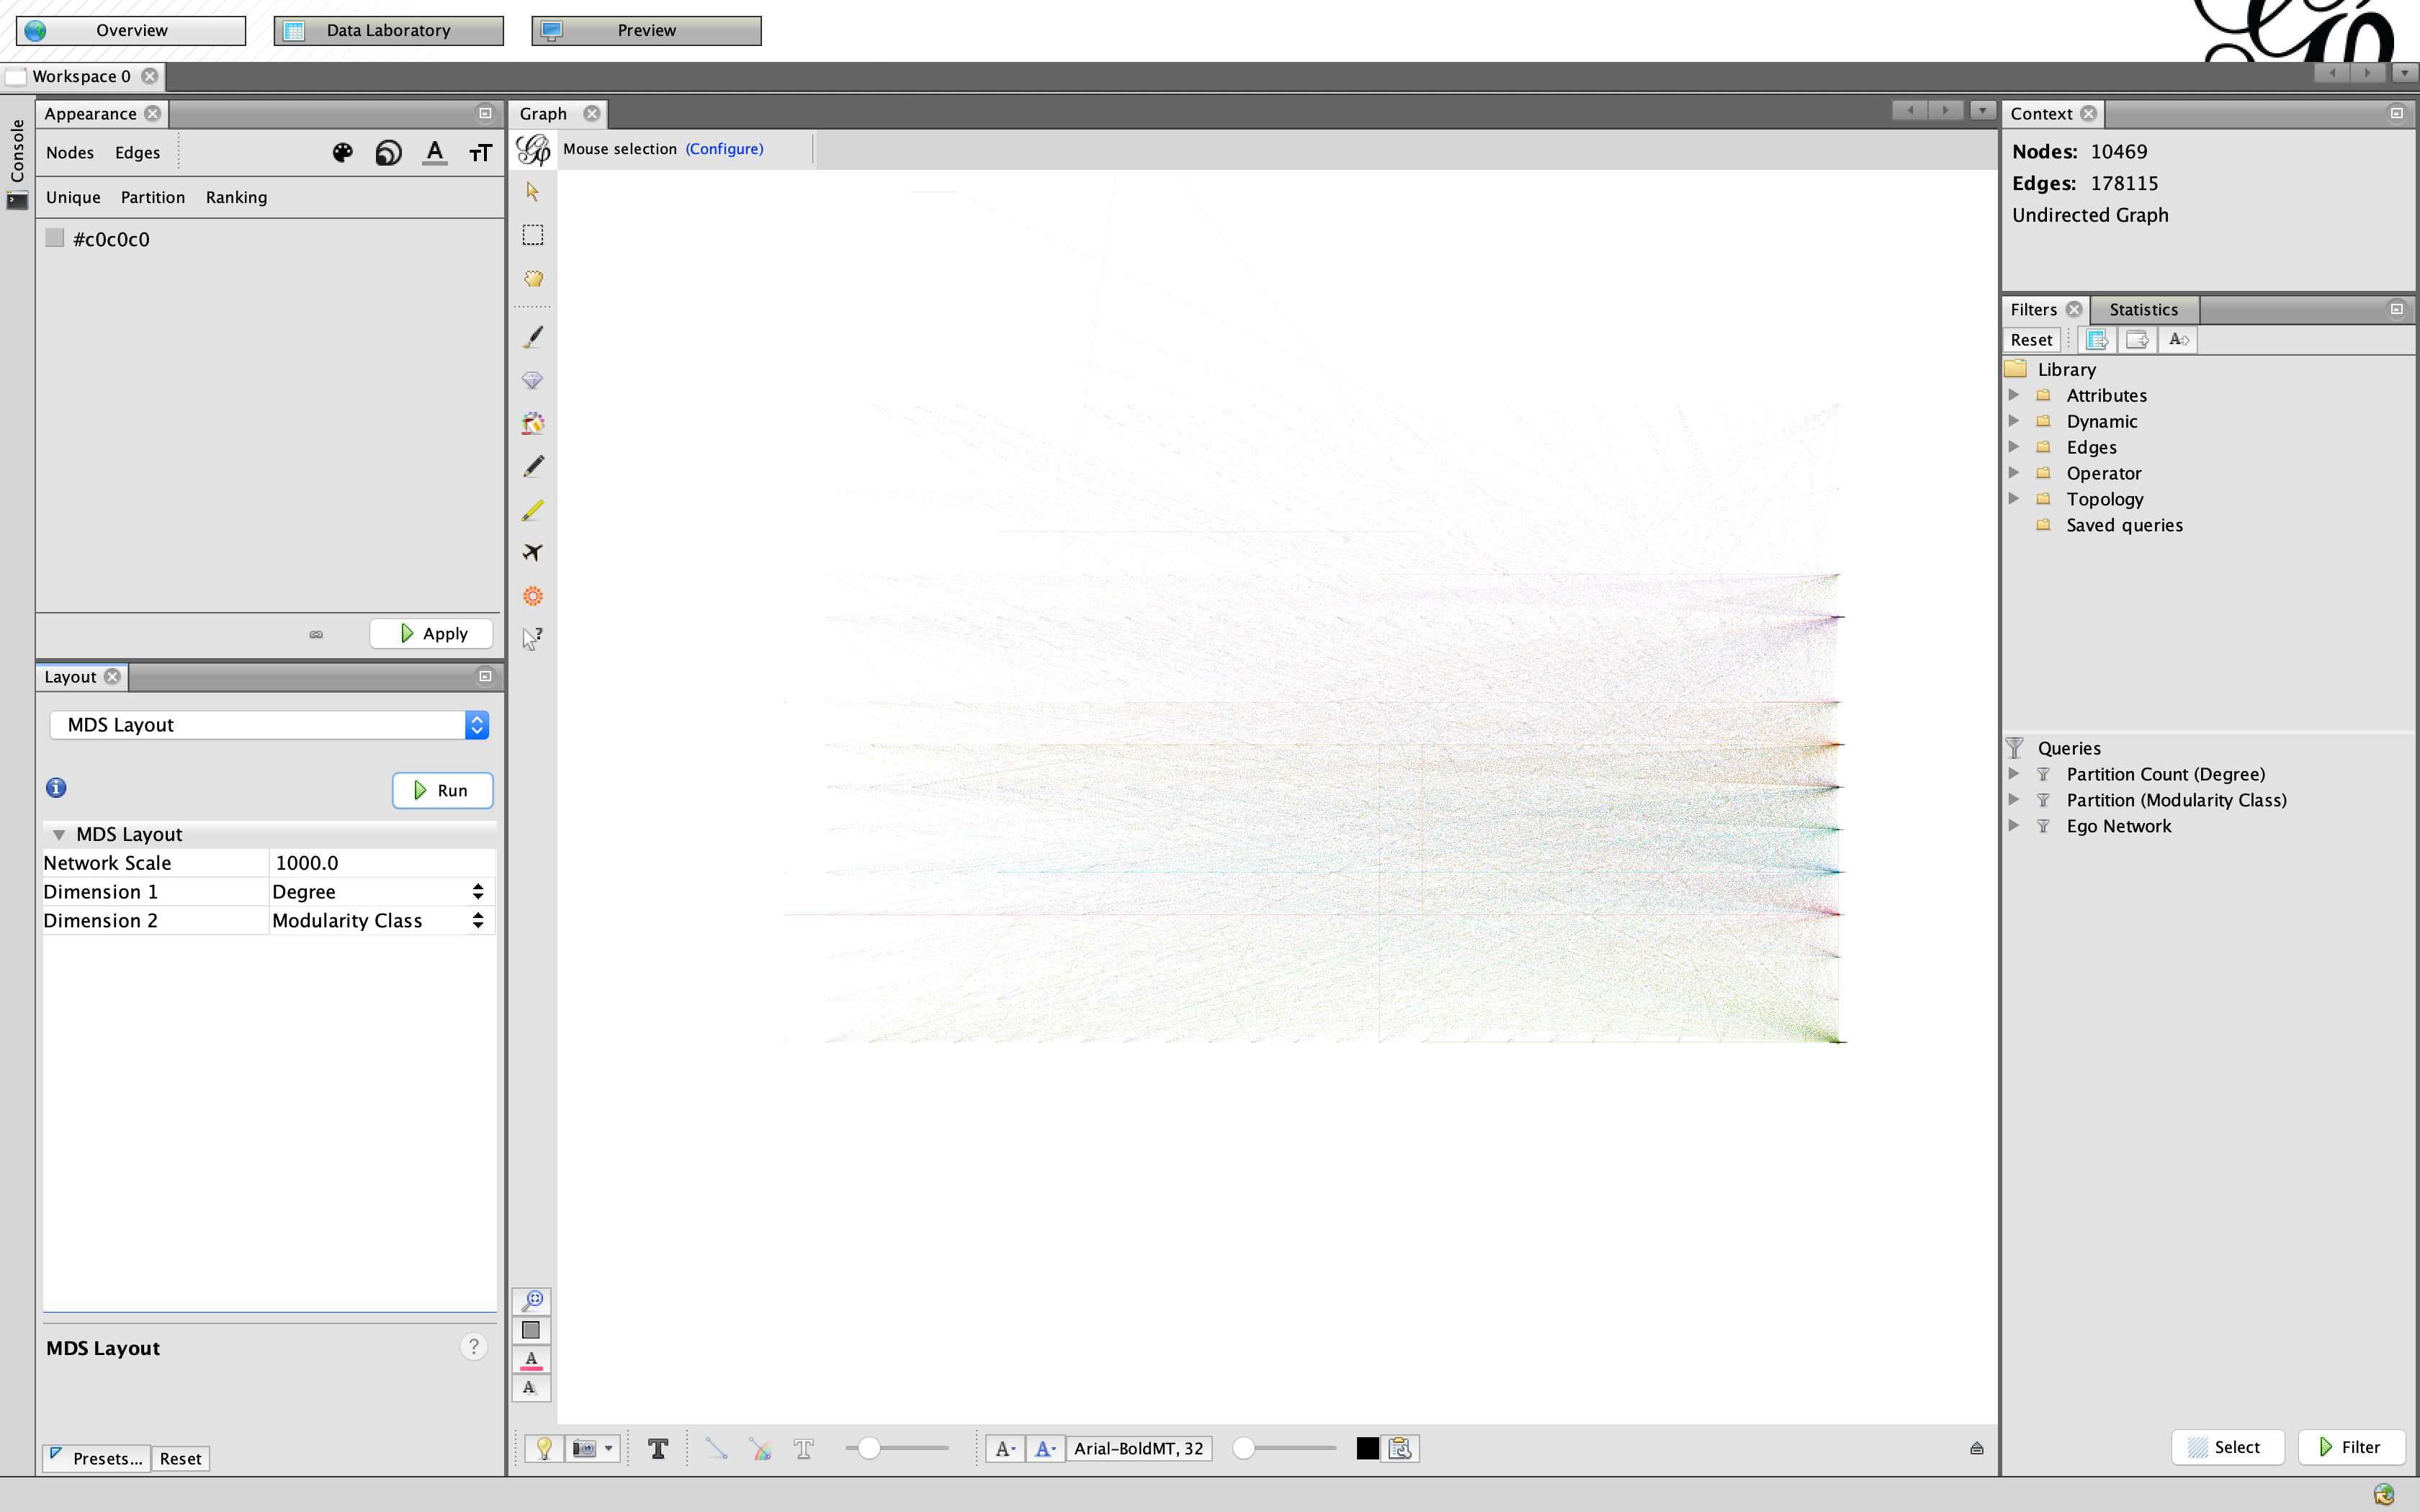Open the node color palette in Appearance
Image resolution: width=2420 pixels, height=1512 pixels.
point(342,152)
